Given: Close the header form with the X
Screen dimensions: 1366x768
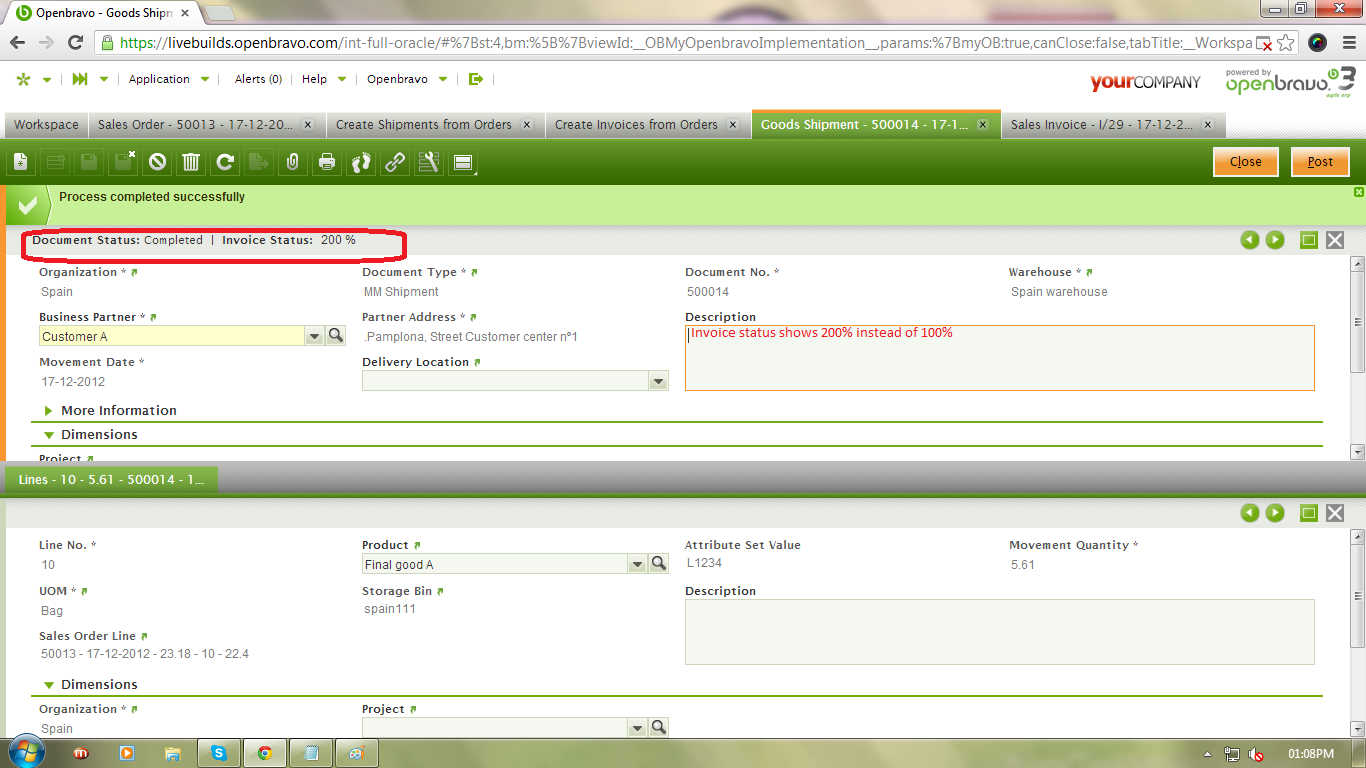Looking at the screenshot, I should tap(1335, 240).
